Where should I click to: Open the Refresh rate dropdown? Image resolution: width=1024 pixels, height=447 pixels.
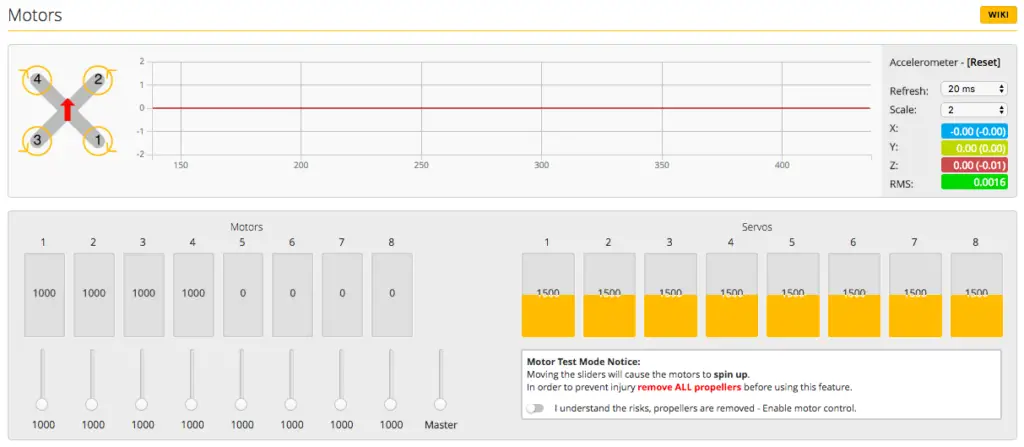(x=973, y=90)
